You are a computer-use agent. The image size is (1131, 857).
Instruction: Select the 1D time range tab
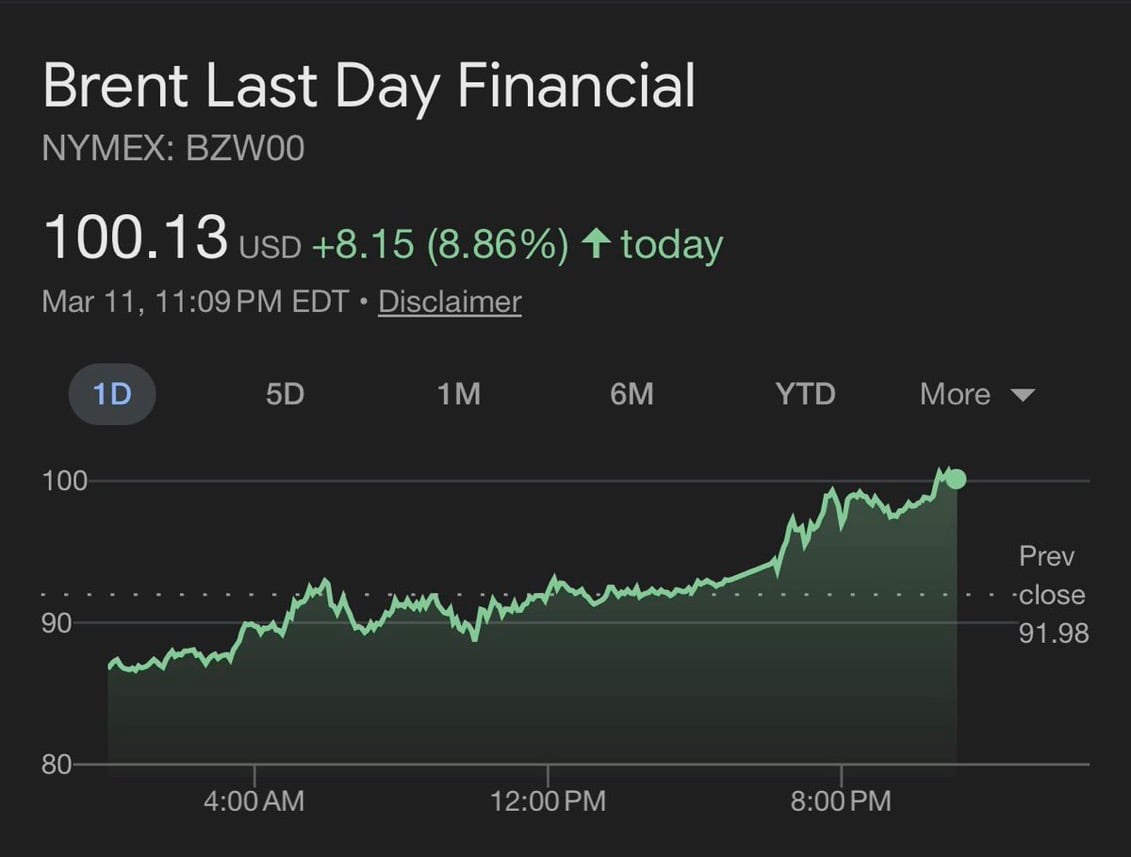pos(112,394)
